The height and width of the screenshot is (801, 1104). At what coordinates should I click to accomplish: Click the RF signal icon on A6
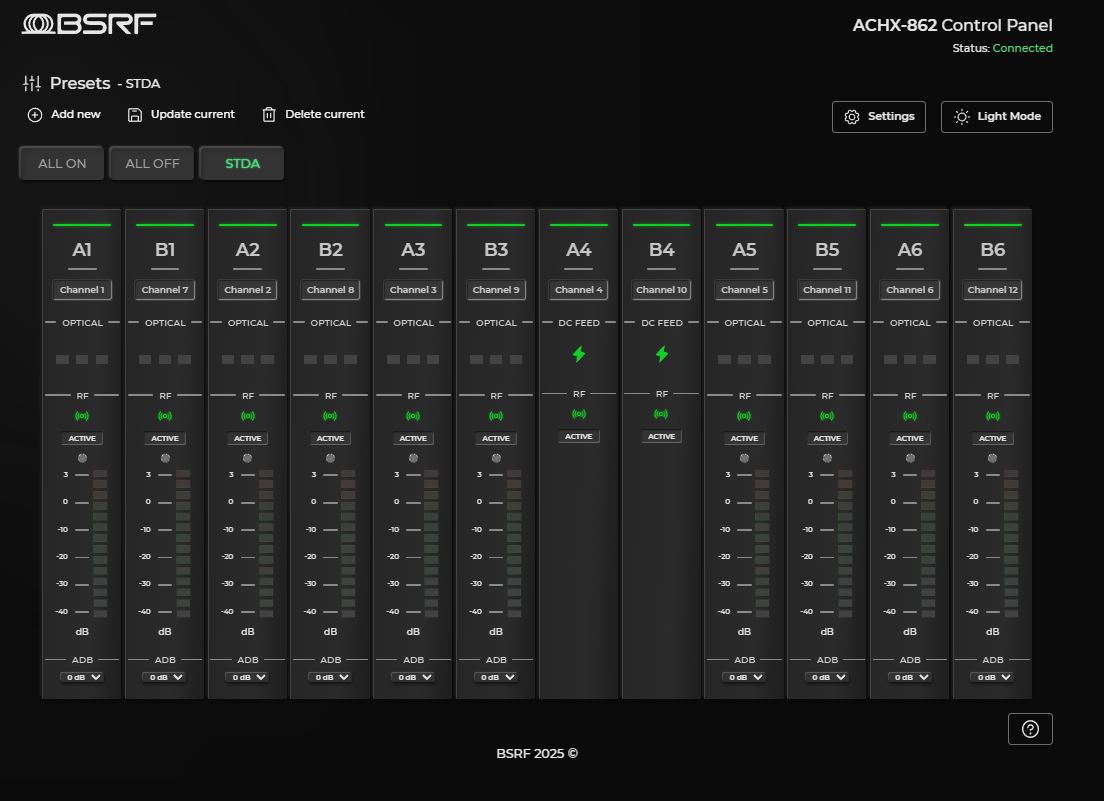(x=910, y=416)
